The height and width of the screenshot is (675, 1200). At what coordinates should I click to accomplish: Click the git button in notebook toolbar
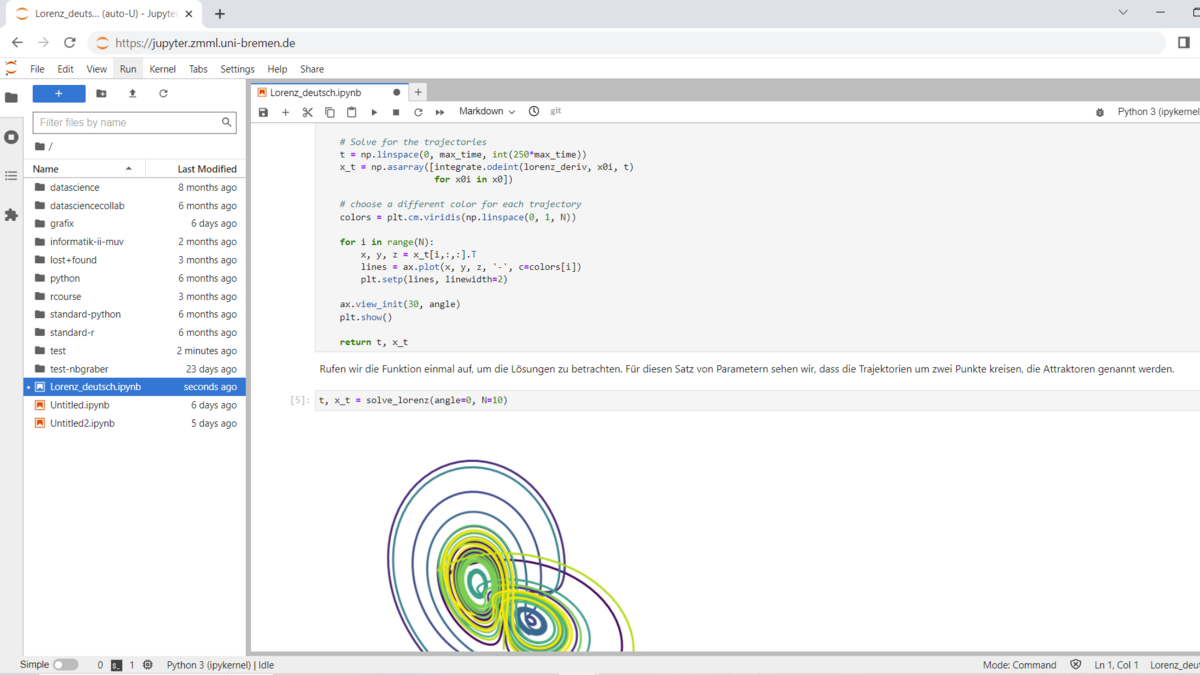(556, 112)
